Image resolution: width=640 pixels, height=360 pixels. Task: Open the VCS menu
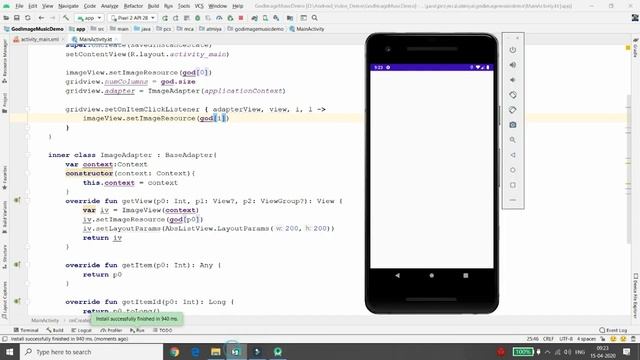[x=199, y=6]
